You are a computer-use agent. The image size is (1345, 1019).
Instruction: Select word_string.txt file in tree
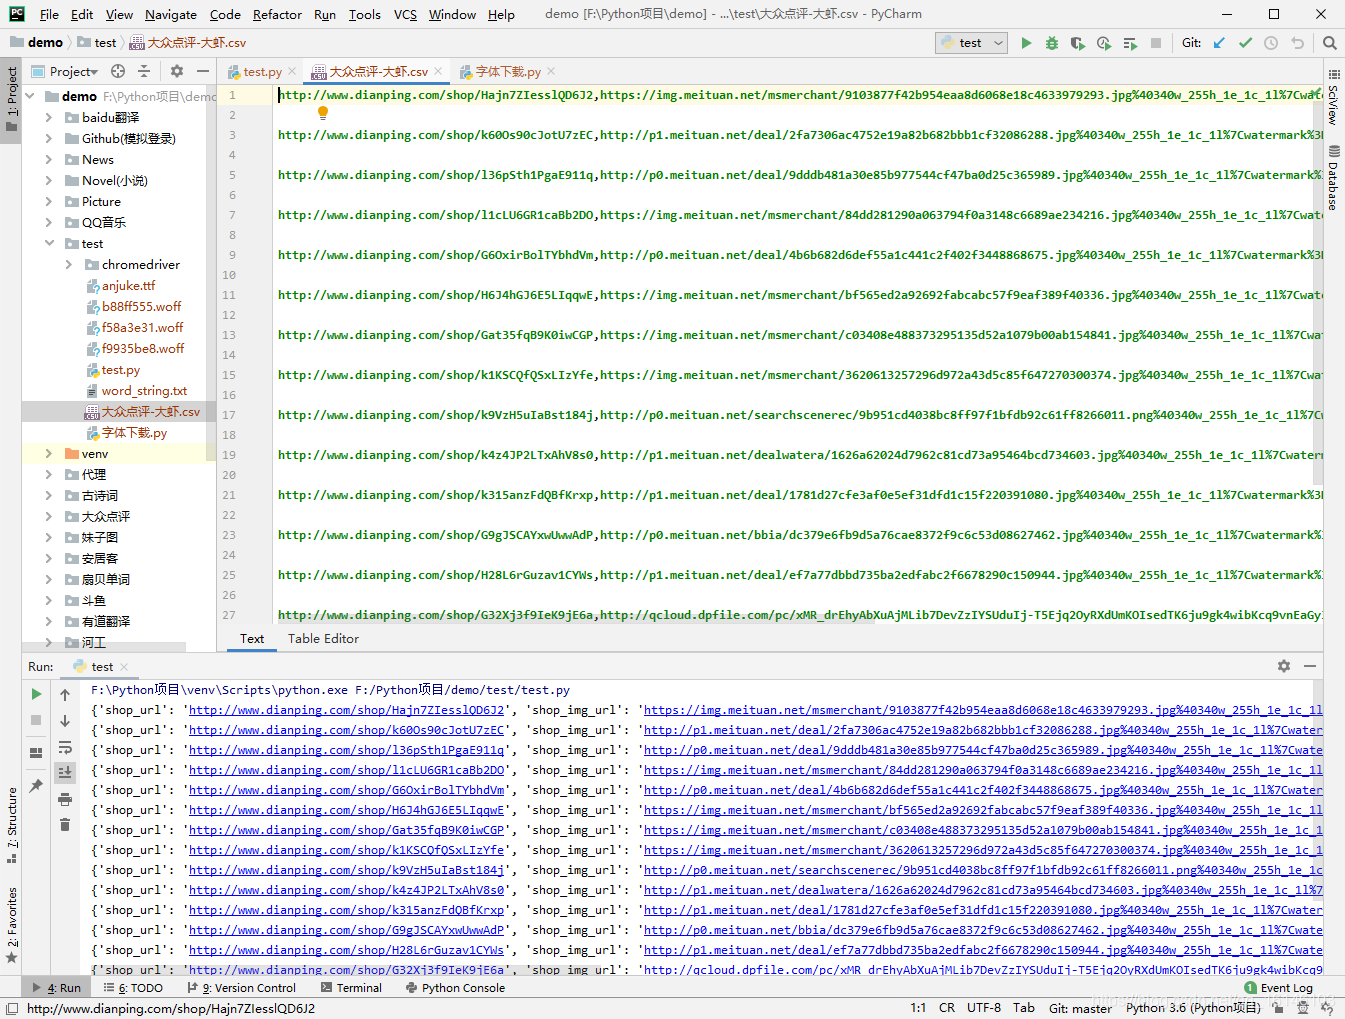144,390
